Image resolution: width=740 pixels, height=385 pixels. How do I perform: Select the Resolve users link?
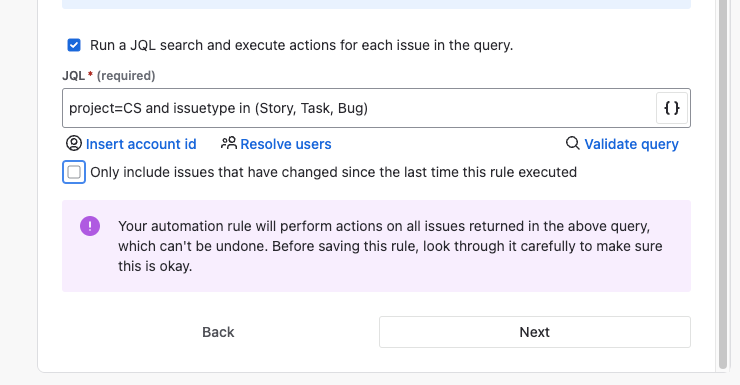point(286,144)
